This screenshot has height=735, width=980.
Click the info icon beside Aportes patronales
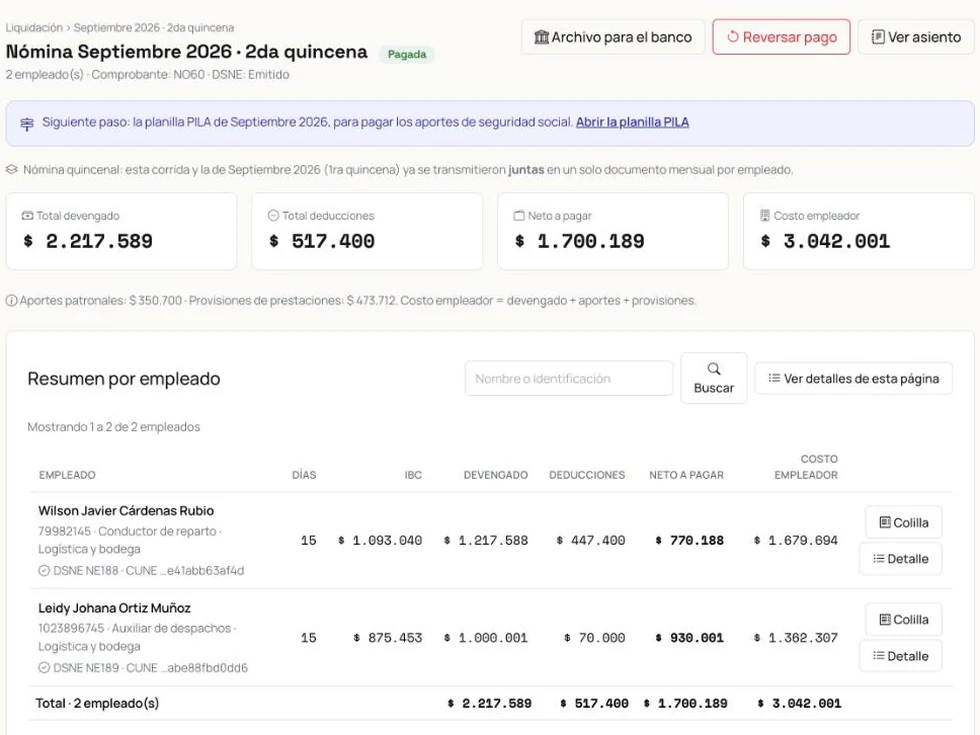(11, 301)
